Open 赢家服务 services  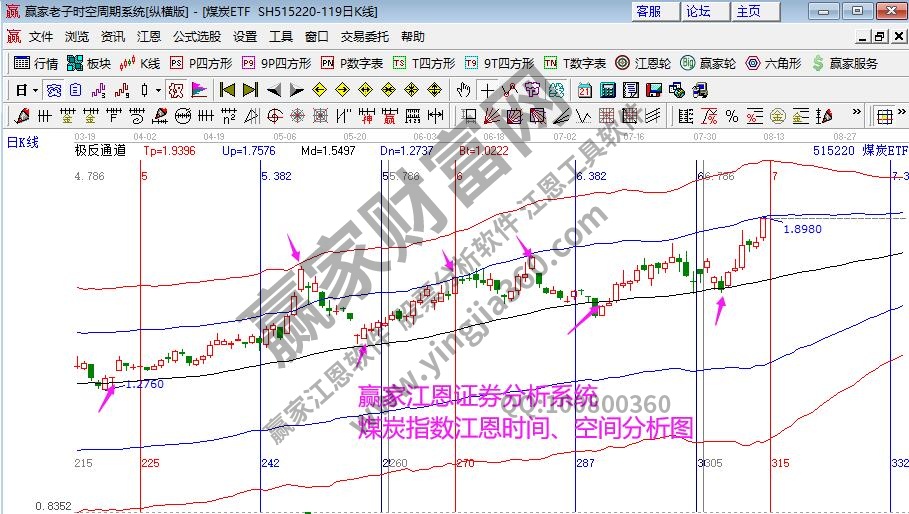point(845,63)
